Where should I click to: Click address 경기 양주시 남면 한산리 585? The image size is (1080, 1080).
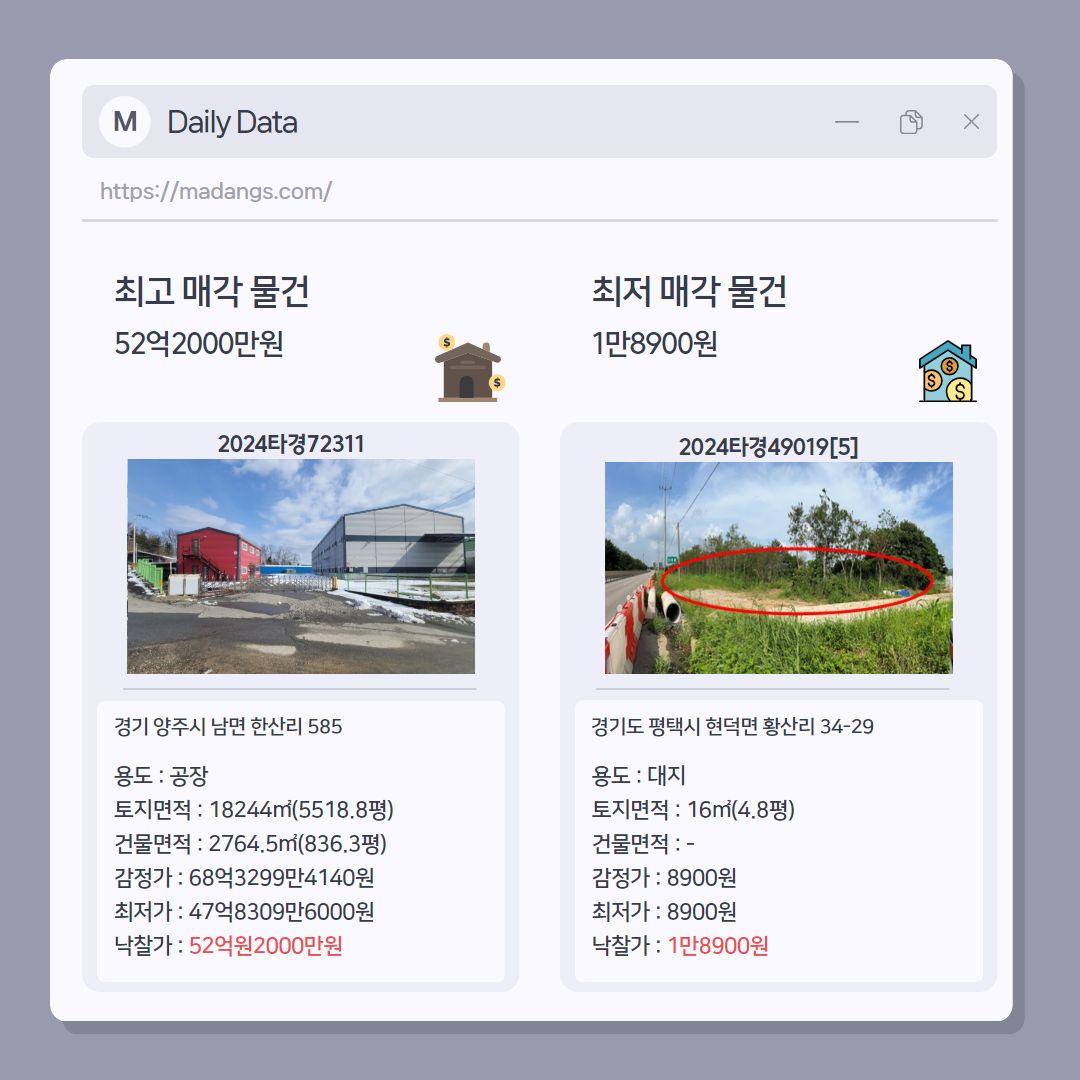[228, 727]
